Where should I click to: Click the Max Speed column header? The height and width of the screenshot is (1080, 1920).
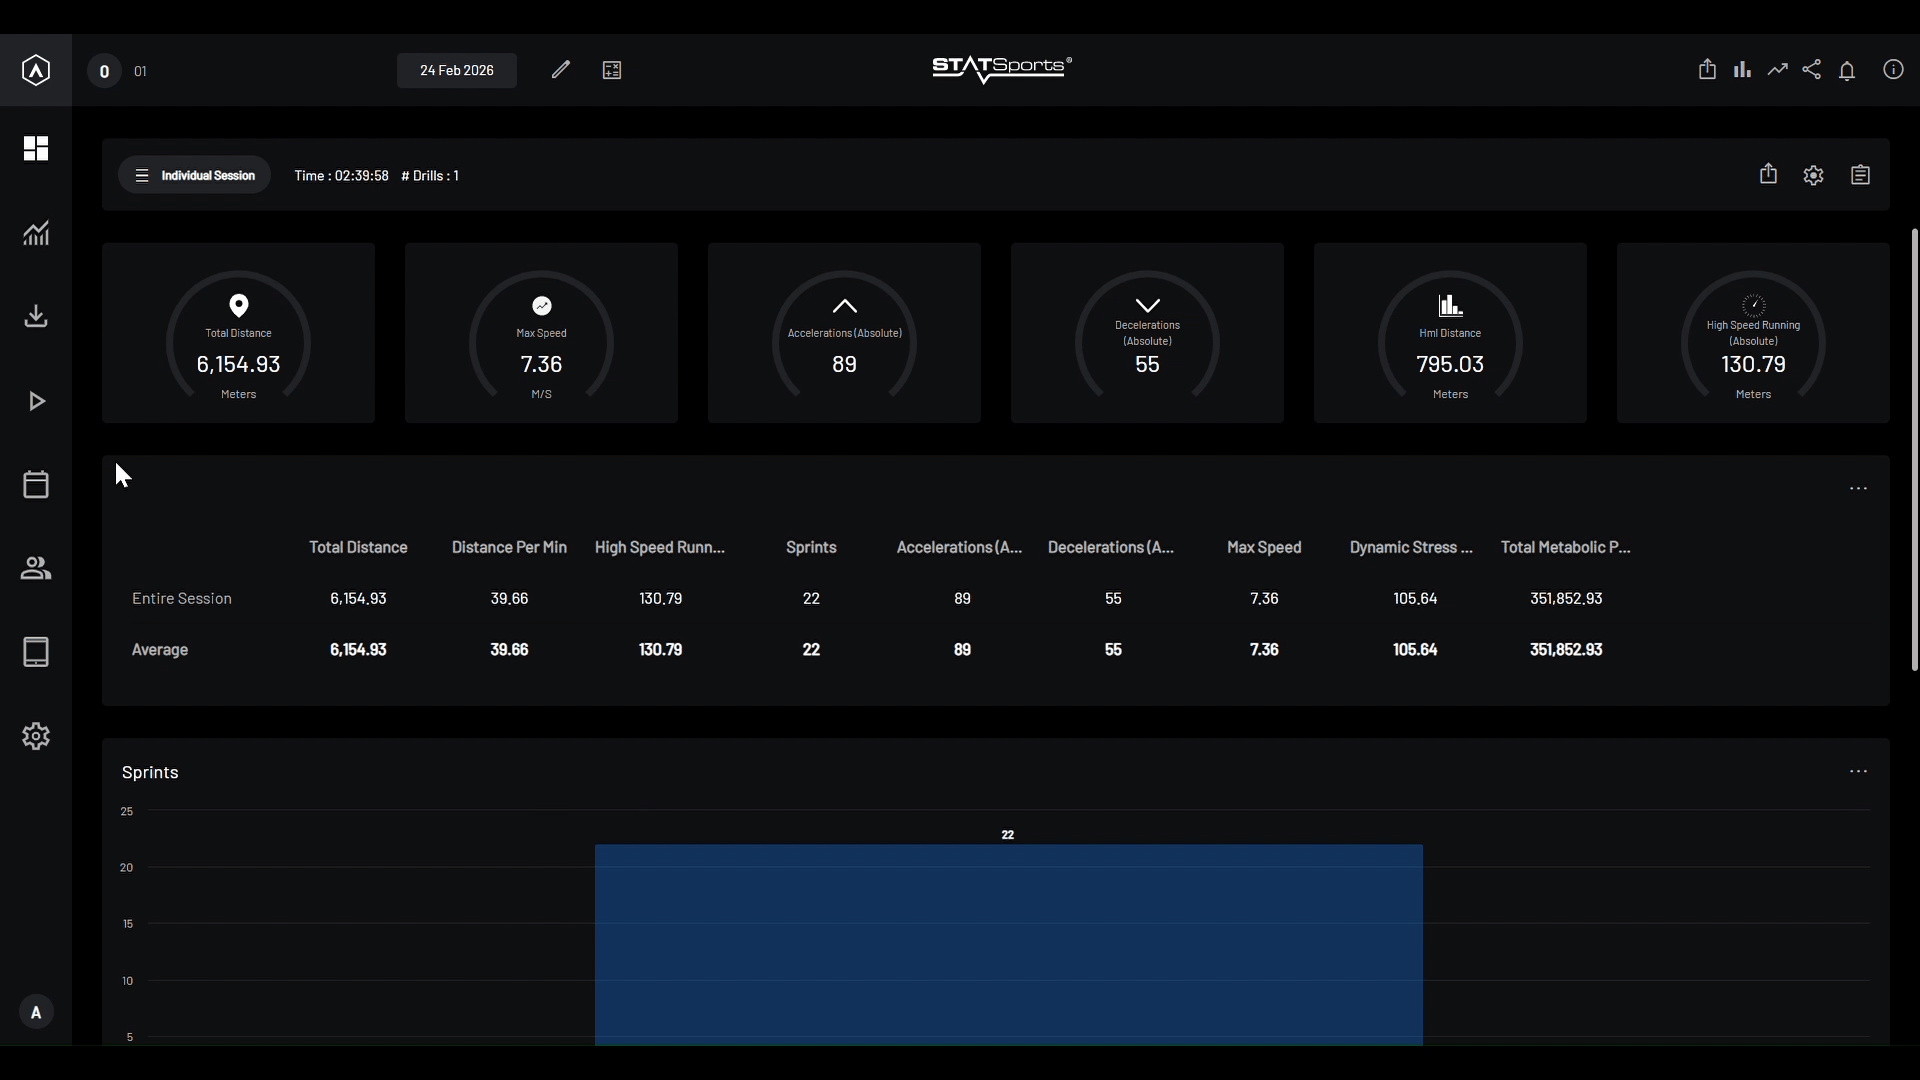pos(1264,547)
